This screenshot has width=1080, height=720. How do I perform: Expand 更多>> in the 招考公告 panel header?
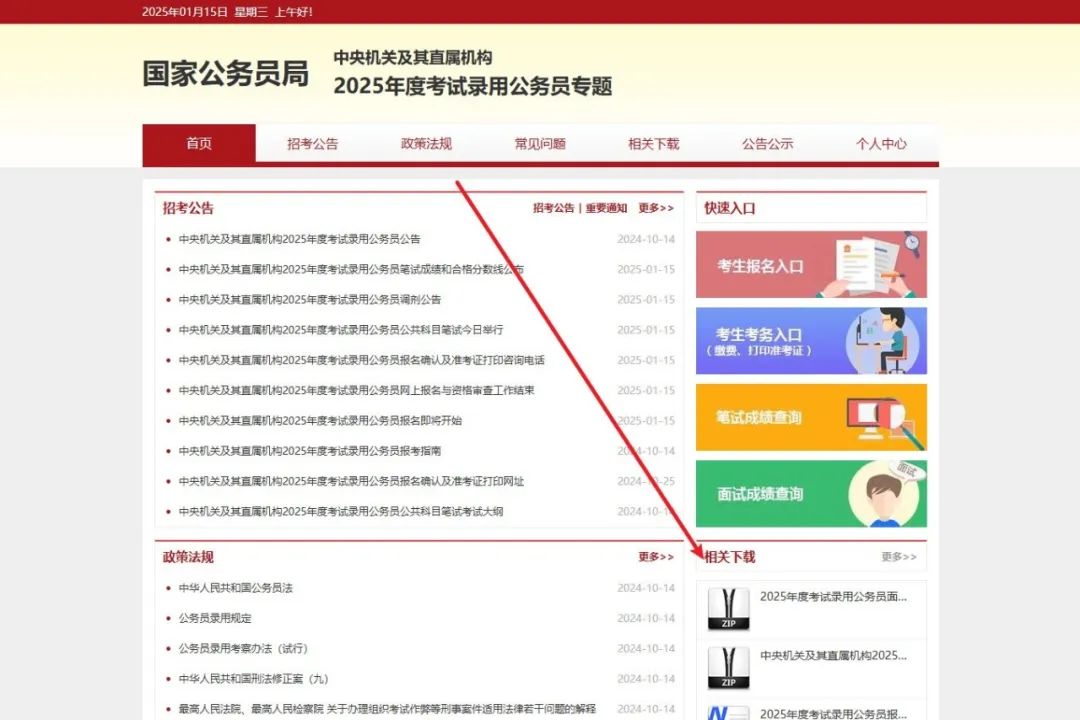tap(656, 208)
